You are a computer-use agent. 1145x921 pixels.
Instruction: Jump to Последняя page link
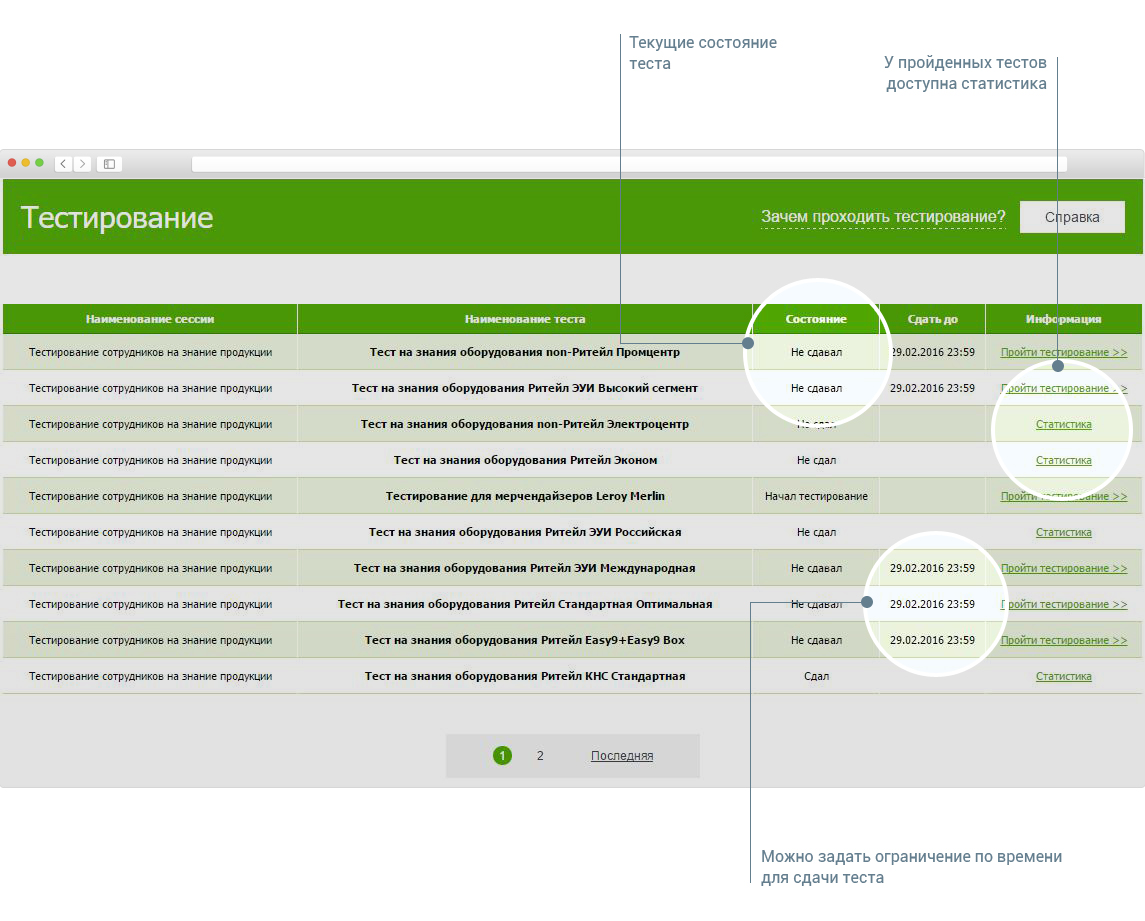point(621,756)
